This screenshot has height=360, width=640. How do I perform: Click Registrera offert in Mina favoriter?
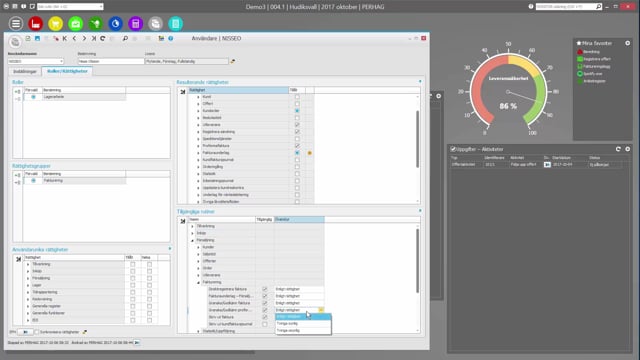[x=597, y=59]
